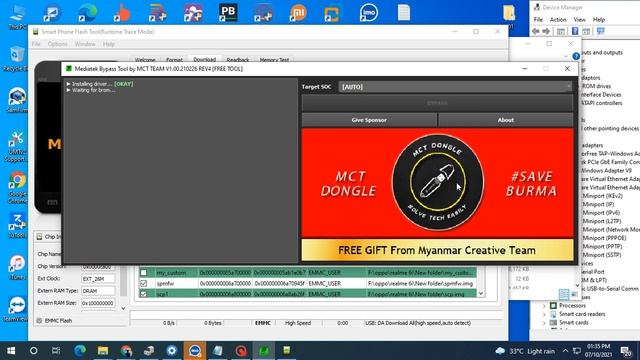Switch to the Memory Test tab
Screen dimensions: 640x360
pyautogui.click(x=274, y=60)
